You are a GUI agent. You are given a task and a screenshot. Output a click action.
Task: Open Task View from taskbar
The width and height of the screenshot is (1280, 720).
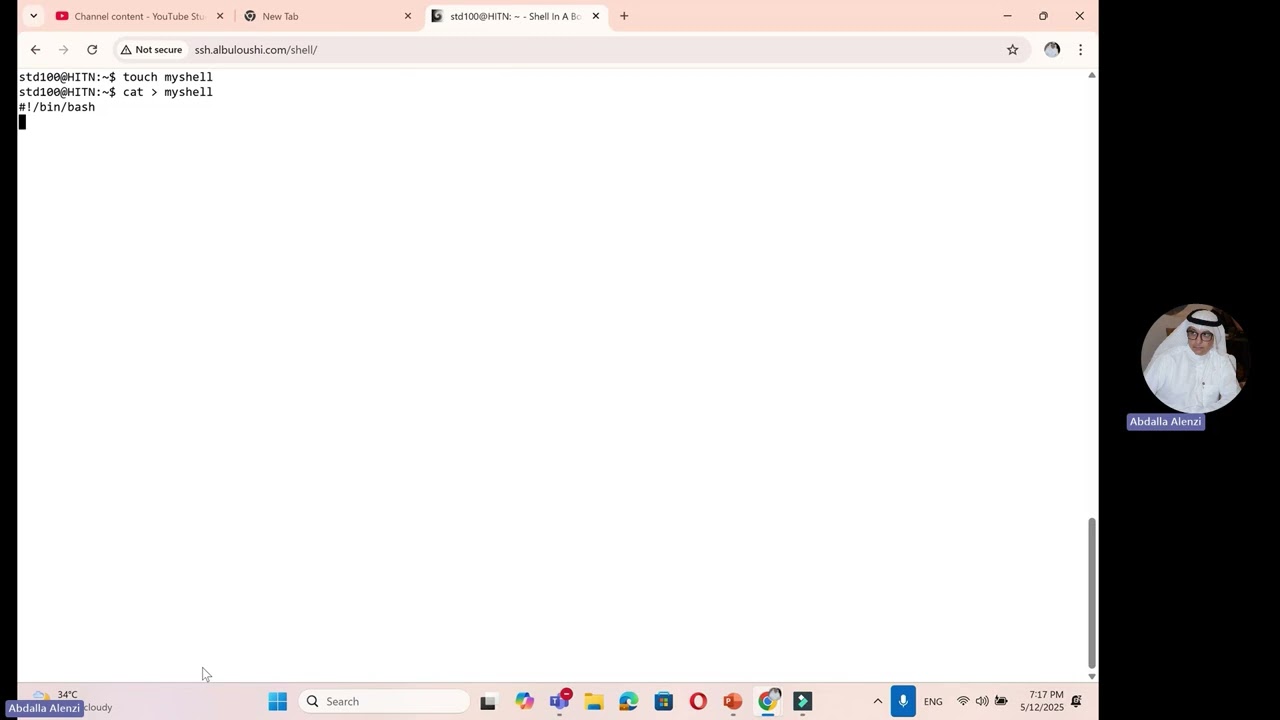(488, 701)
